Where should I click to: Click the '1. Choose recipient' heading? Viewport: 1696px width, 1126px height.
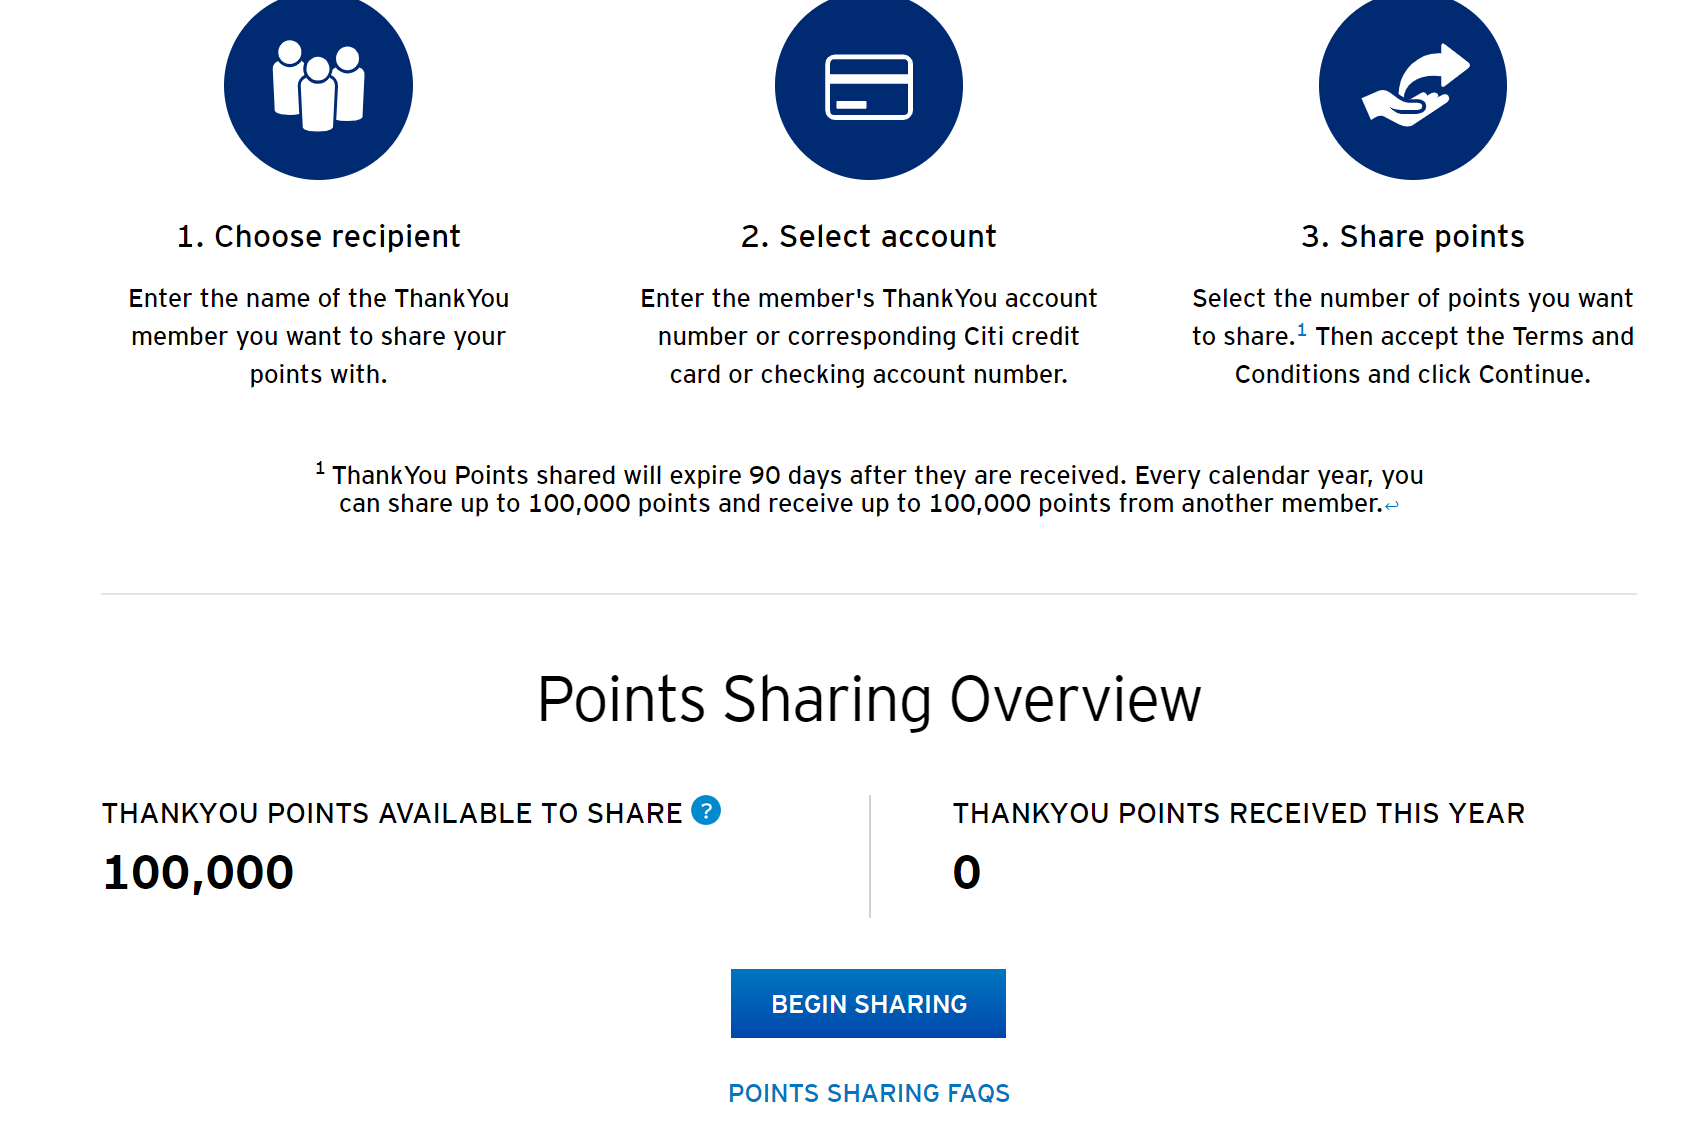click(x=318, y=236)
